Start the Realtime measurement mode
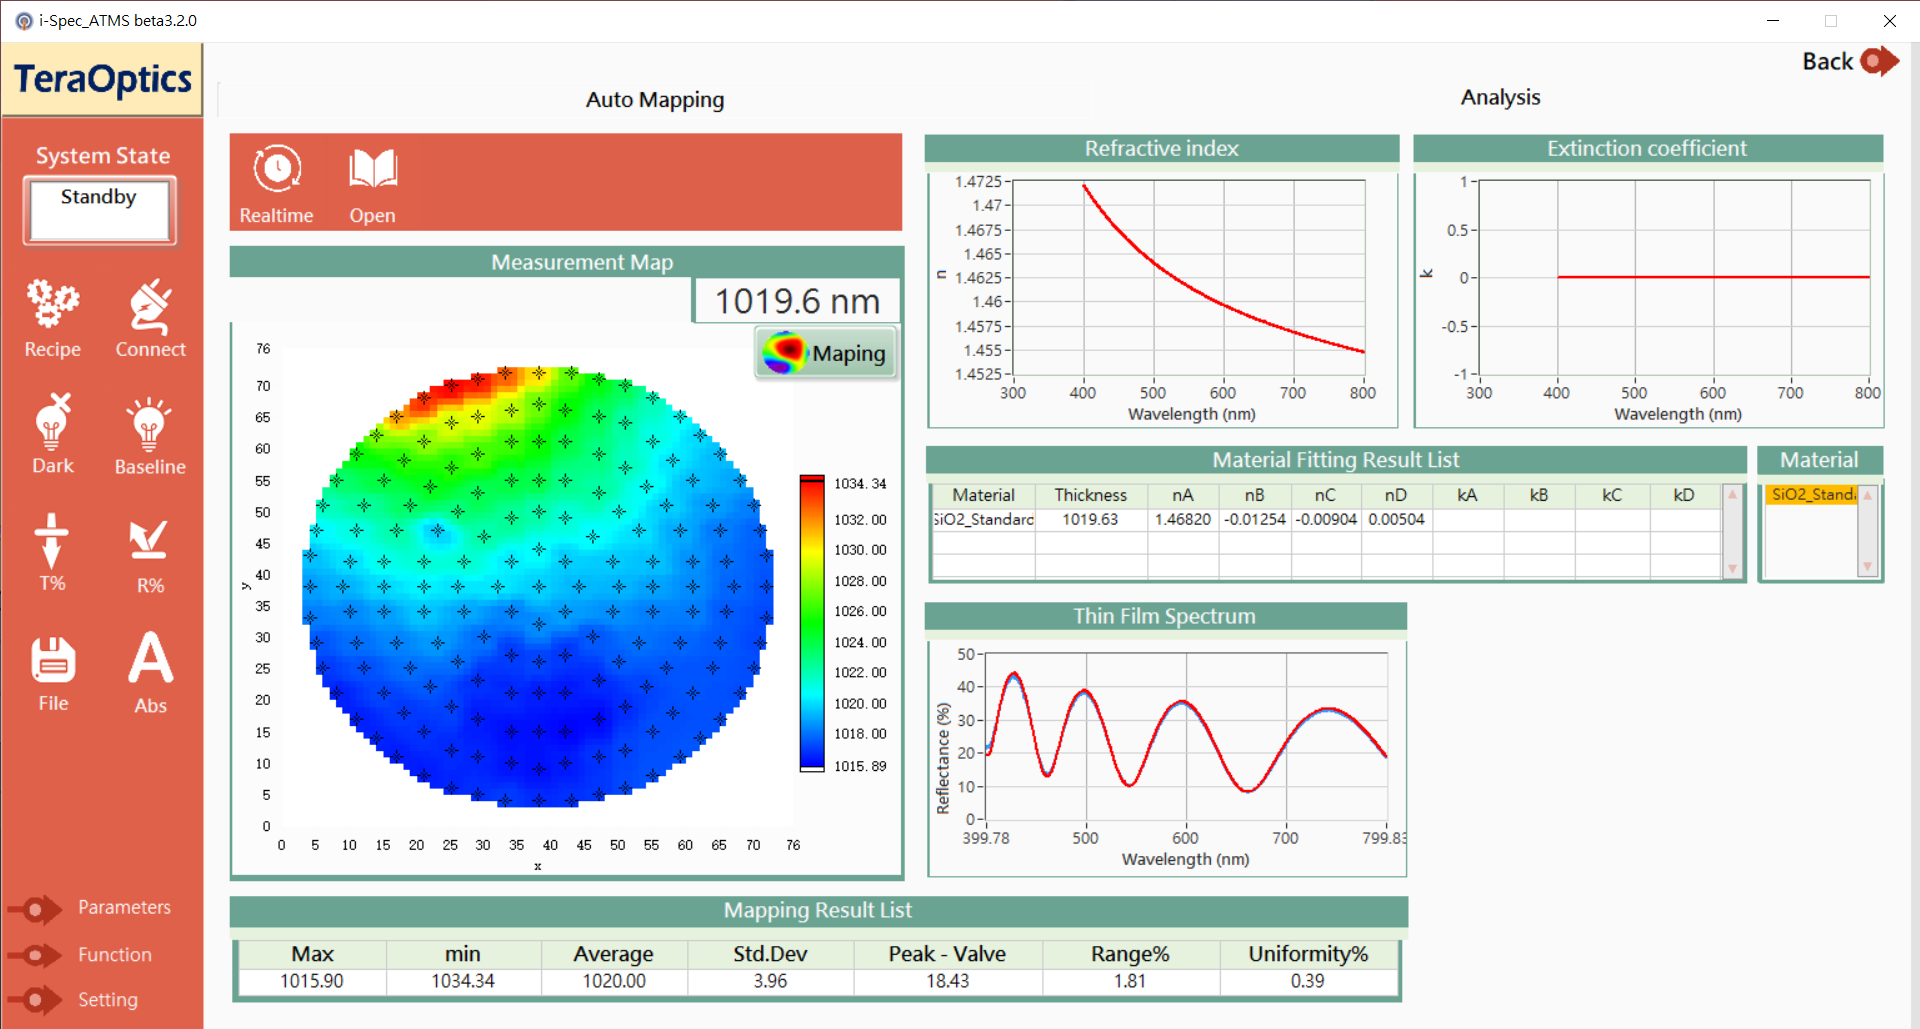 click(x=276, y=170)
